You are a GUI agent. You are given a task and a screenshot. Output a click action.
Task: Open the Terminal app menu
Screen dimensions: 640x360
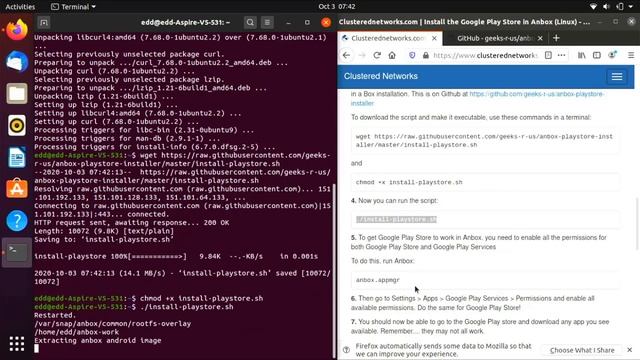[73, 7]
